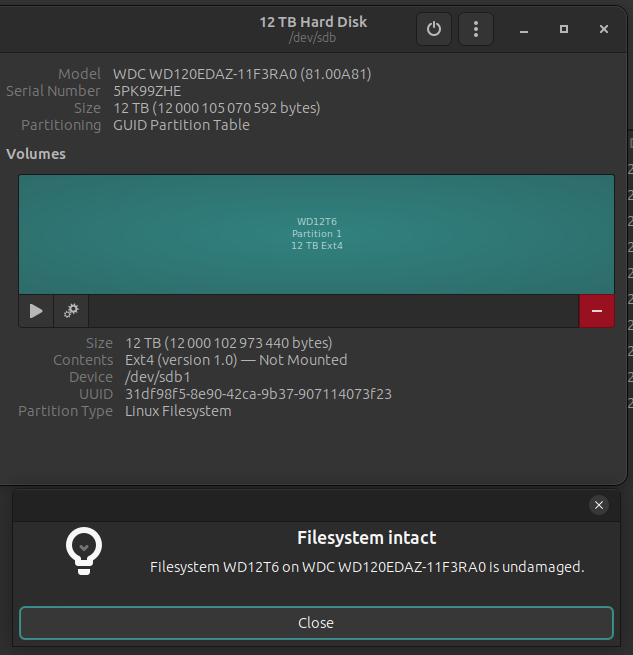633x655 pixels.
Task: Click the Volumes heading
Action: coord(36,154)
